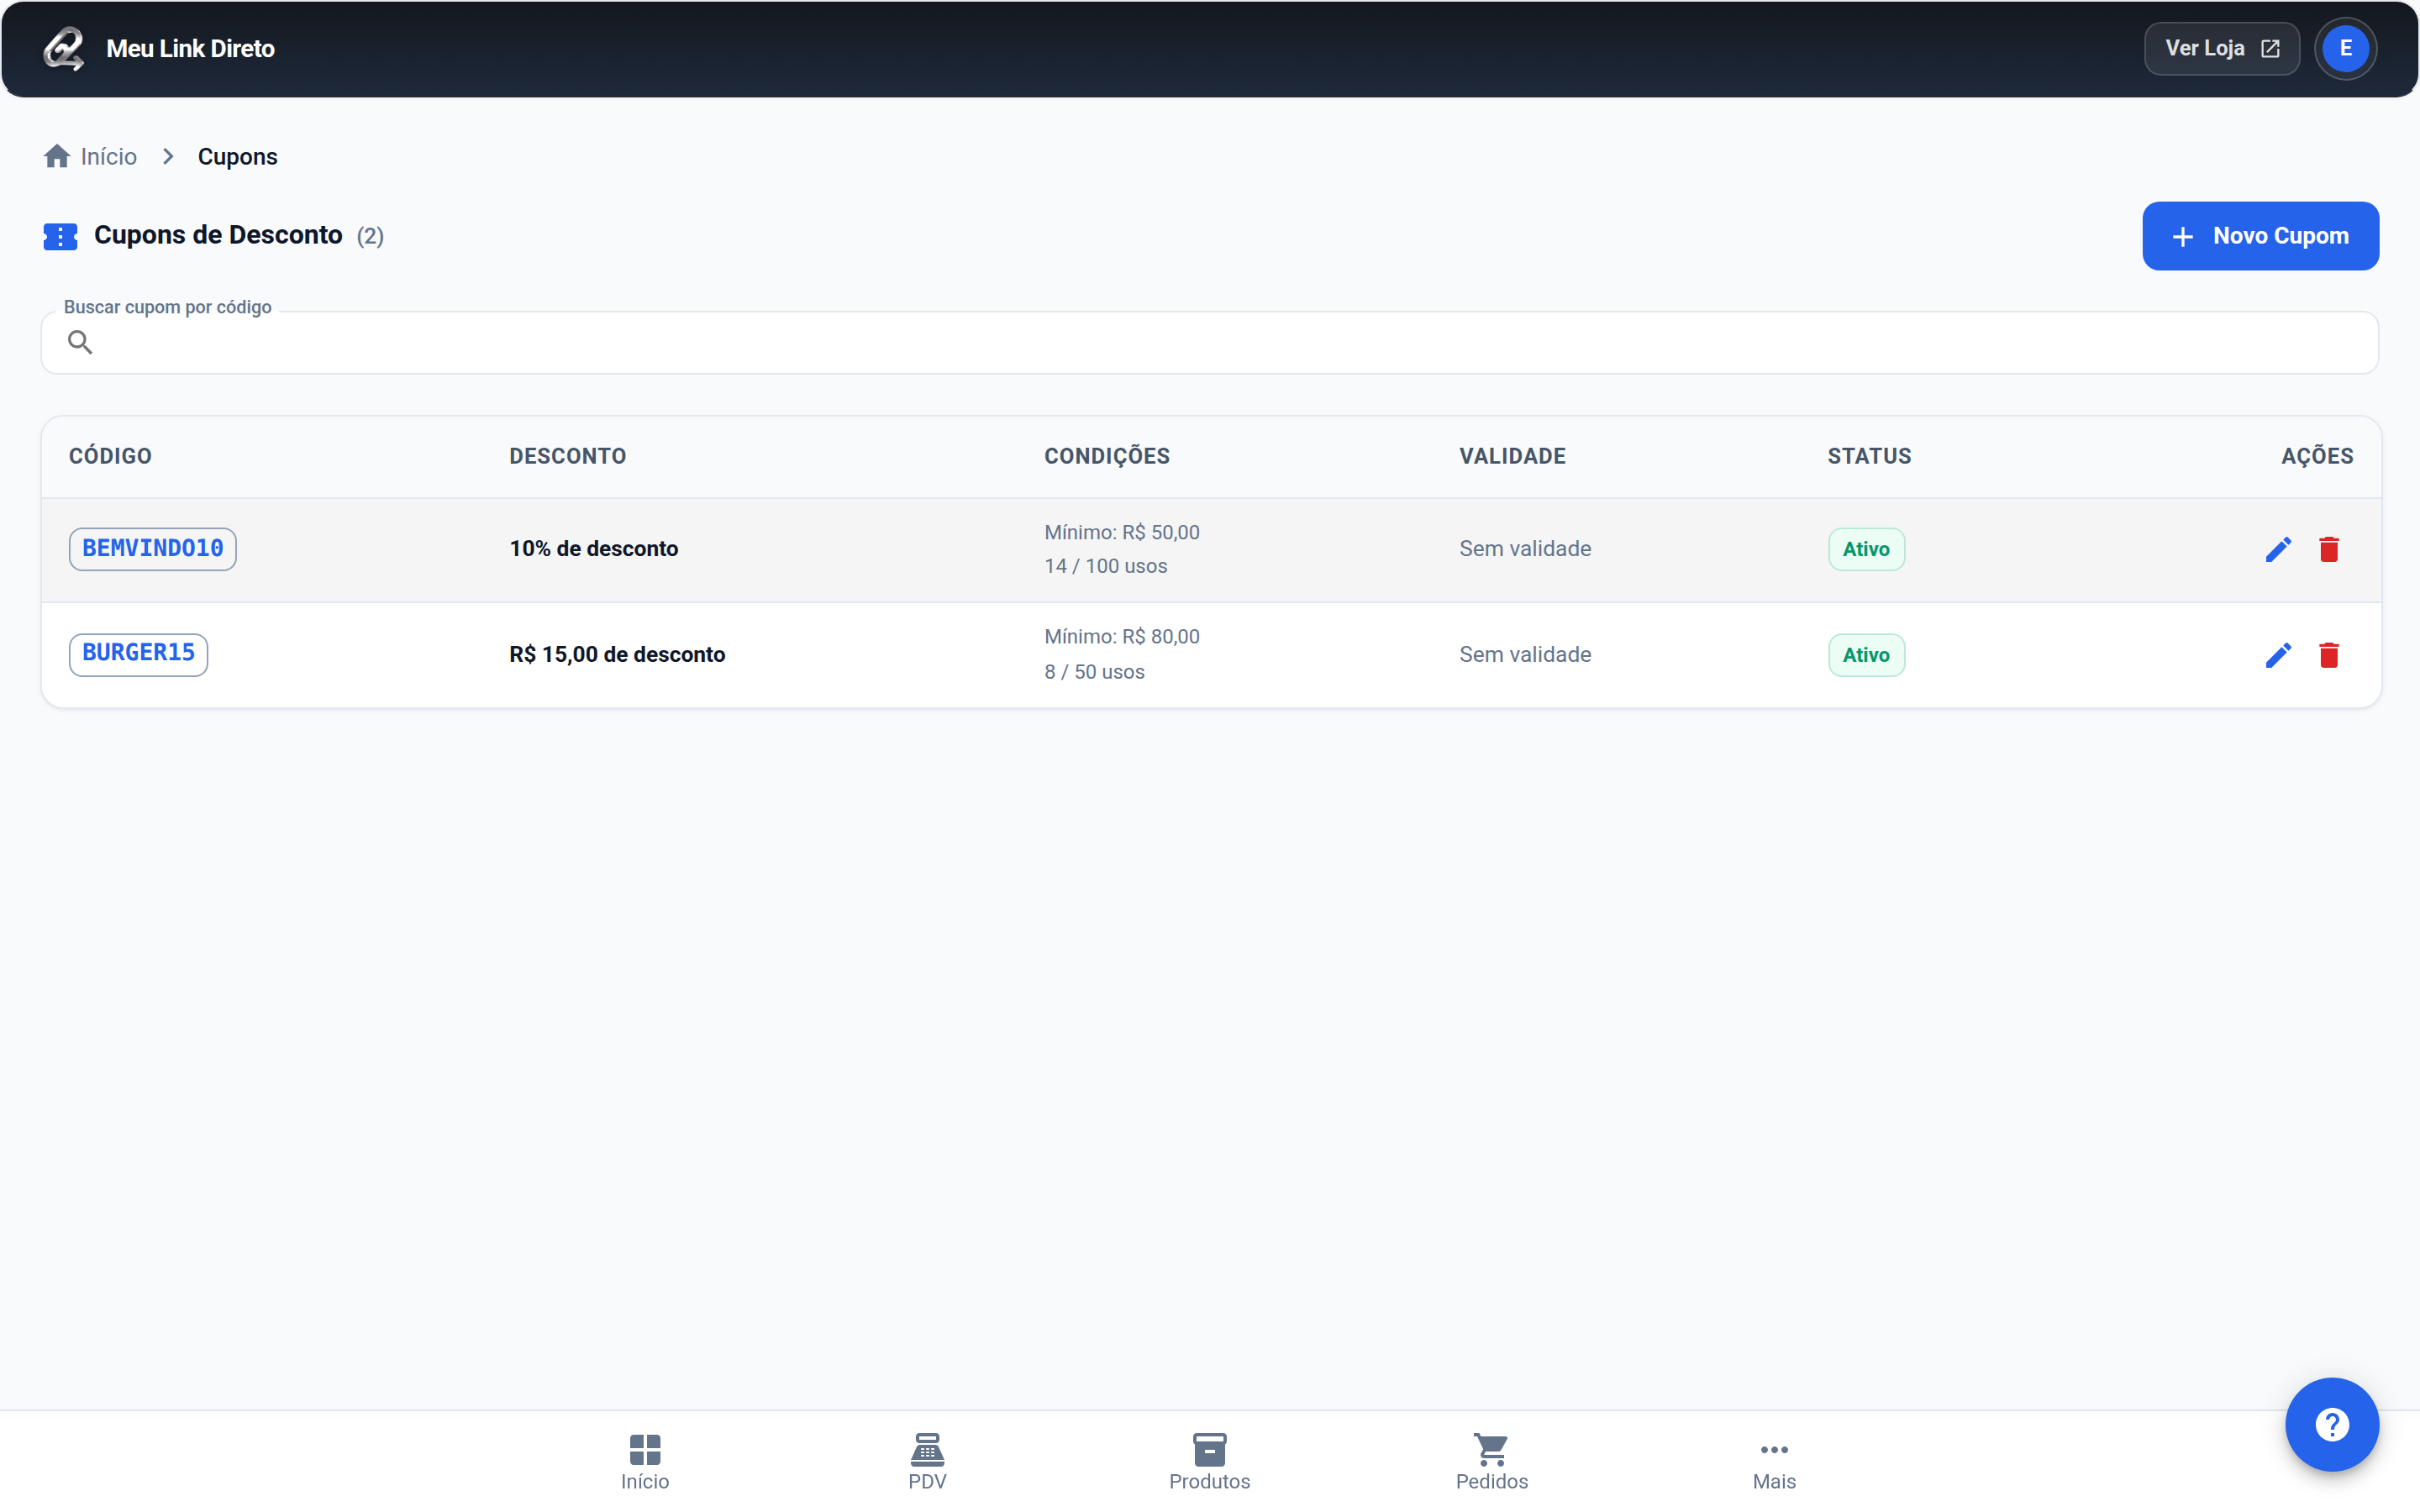Open Produtos in bottom navigation
2420x1512 pixels.
(1209, 1461)
